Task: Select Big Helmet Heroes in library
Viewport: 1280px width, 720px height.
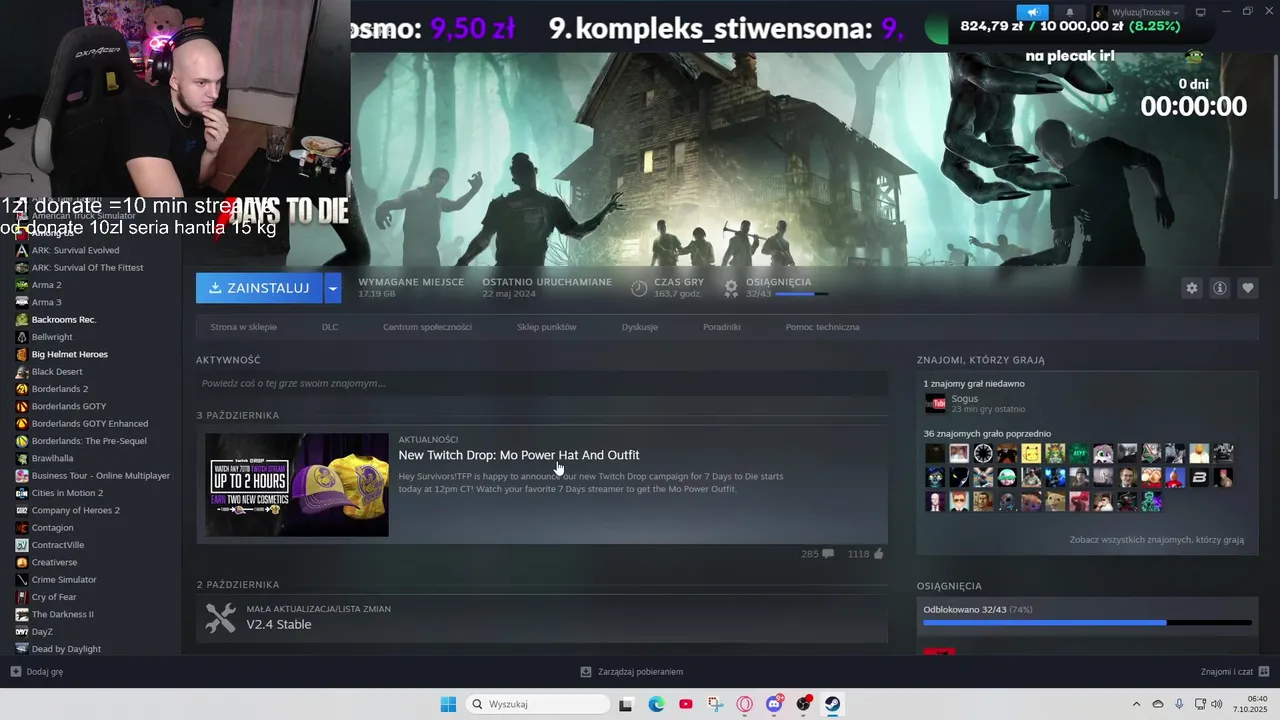Action: tap(70, 354)
